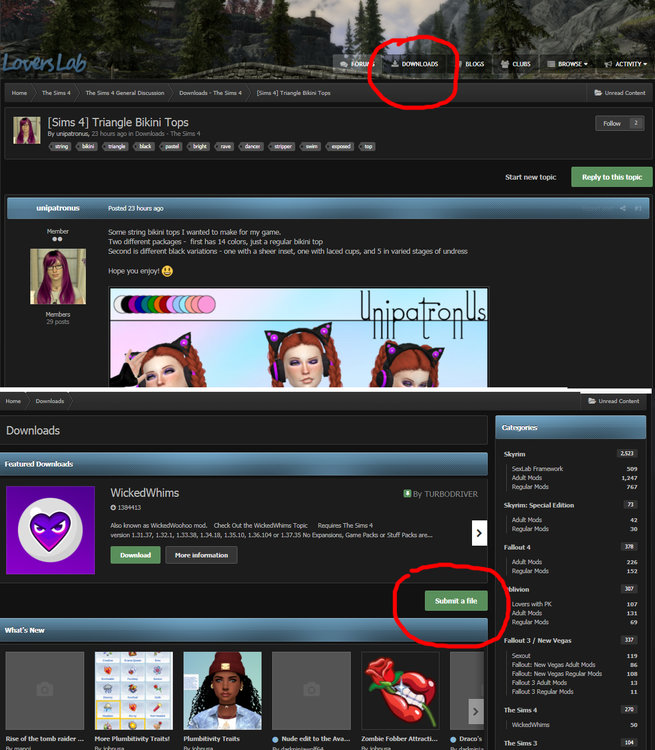Click the 'black' tag

pyautogui.click(x=144, y=146)
